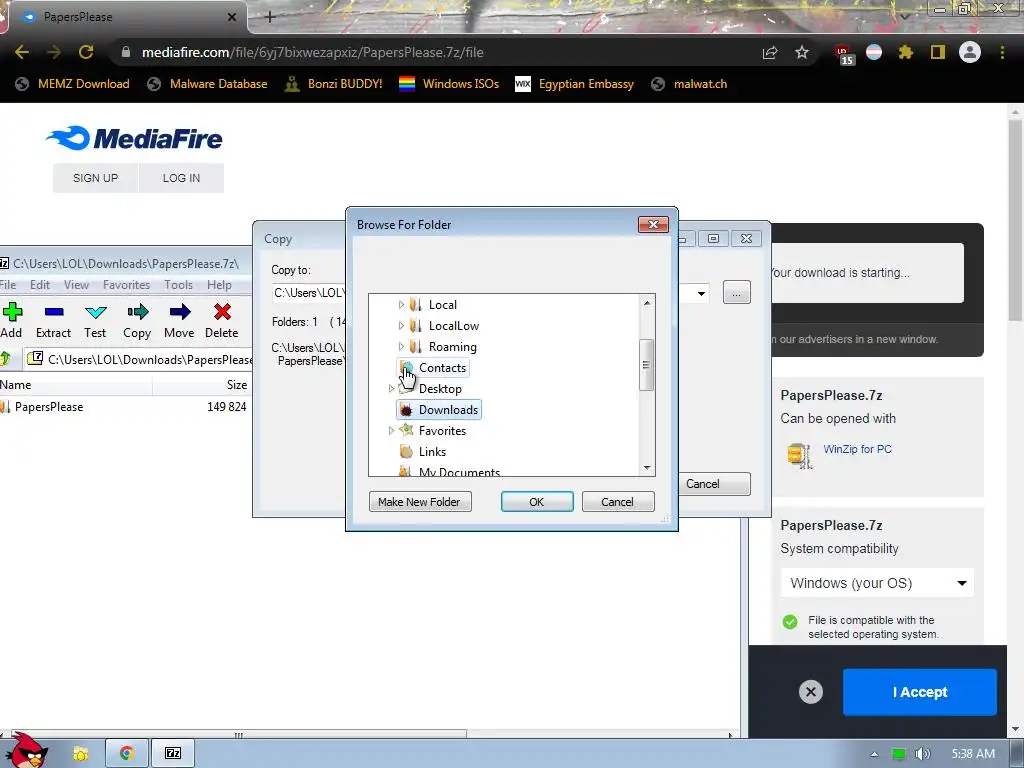The height and width of the screenshot is (768, 1024).
Task: Open 7-Zip taskbar button
Action: point(173,753)
